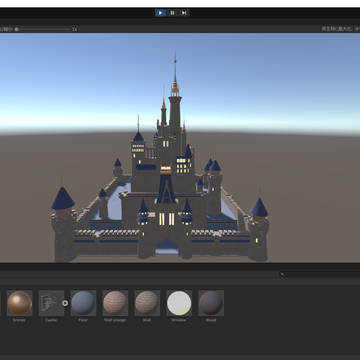This screenshot has height=360, width=360.
Task: Select the Wall orange material sphere
Action: (115, 303)
